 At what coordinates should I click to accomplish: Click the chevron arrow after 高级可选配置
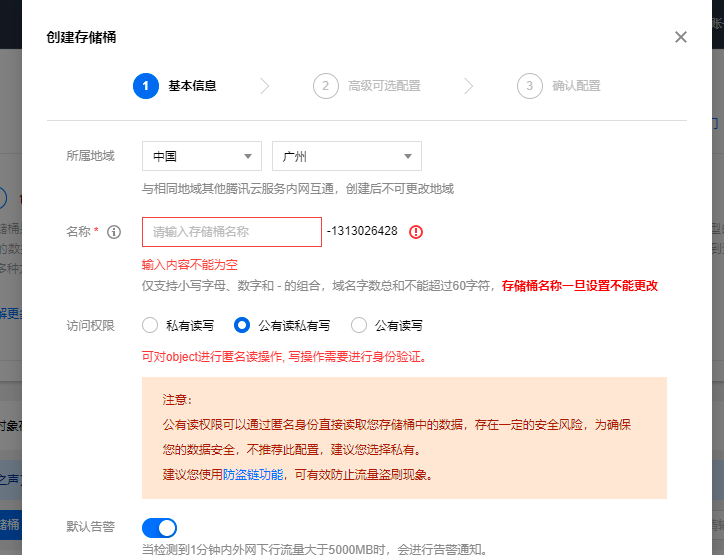click(470, 86)
